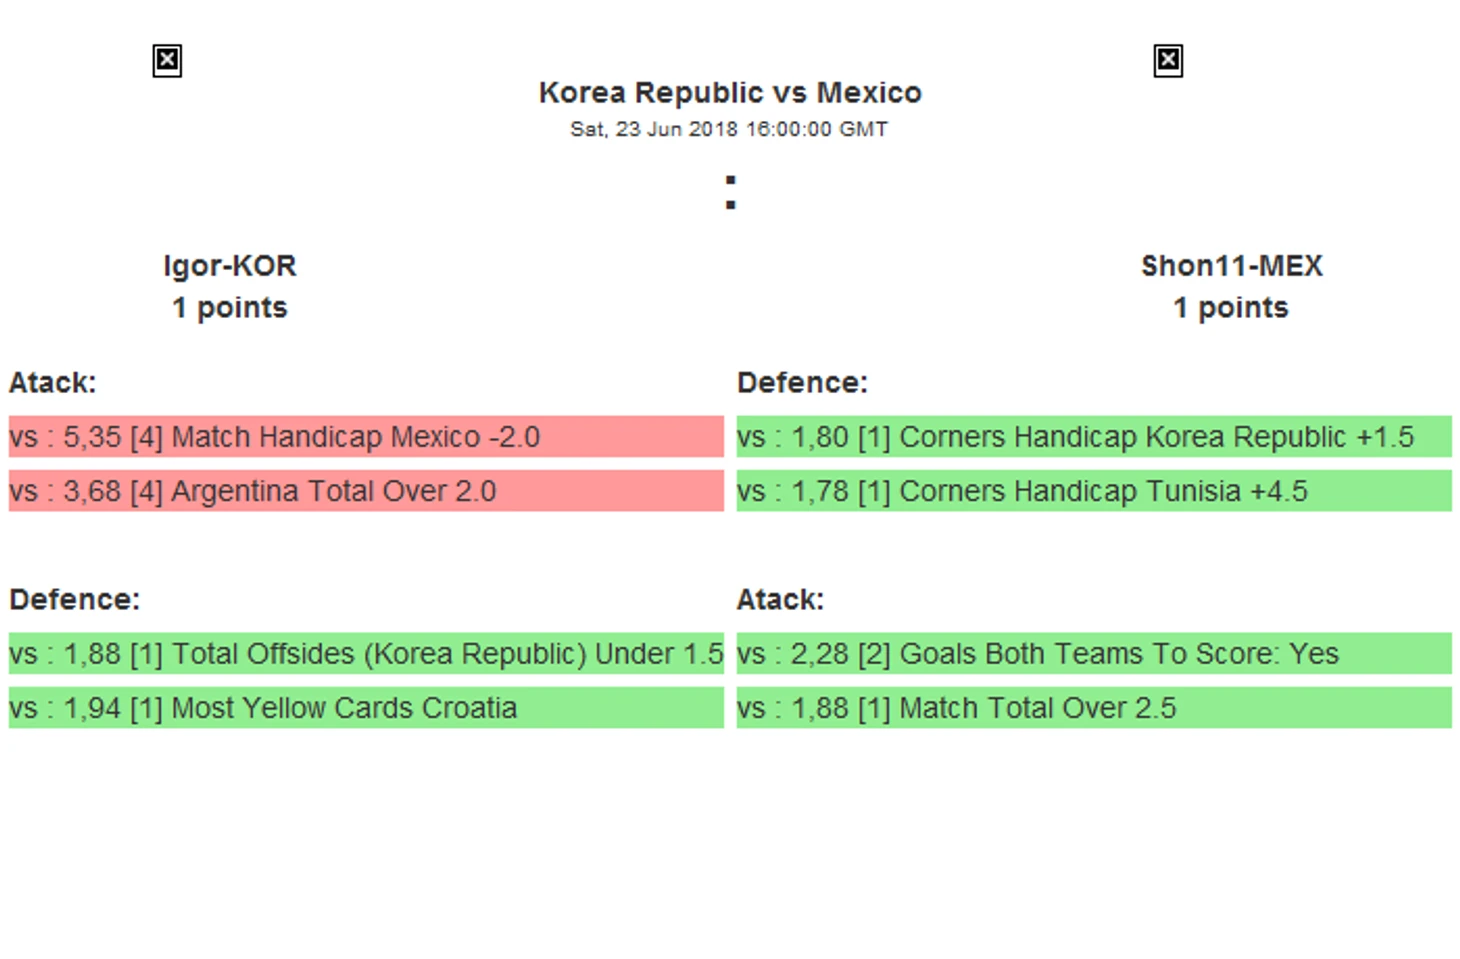The height and width of the screenshot is (959, 1460).
Task: Select Corners Handicap Tunisia +4.5 row
Action: pos(1094,491)
